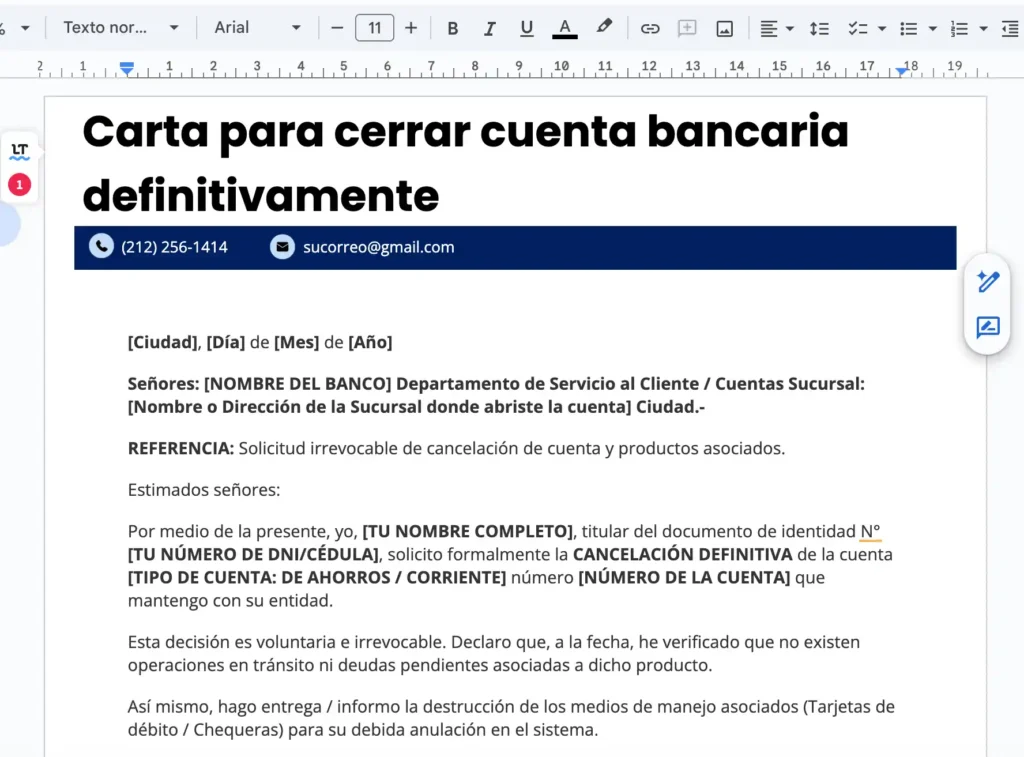Open the highlight color tool
Image resolution: width=1024 pixels, height=757 pixels.
tap(604, 27)
